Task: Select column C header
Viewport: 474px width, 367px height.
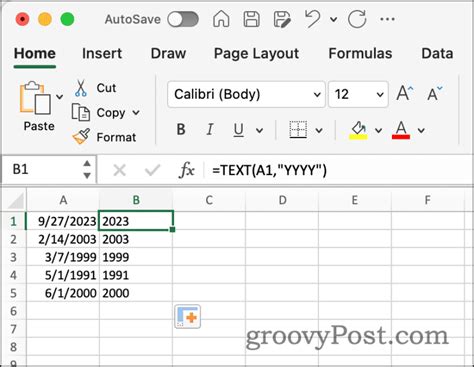Action: (x=209, y=200)
